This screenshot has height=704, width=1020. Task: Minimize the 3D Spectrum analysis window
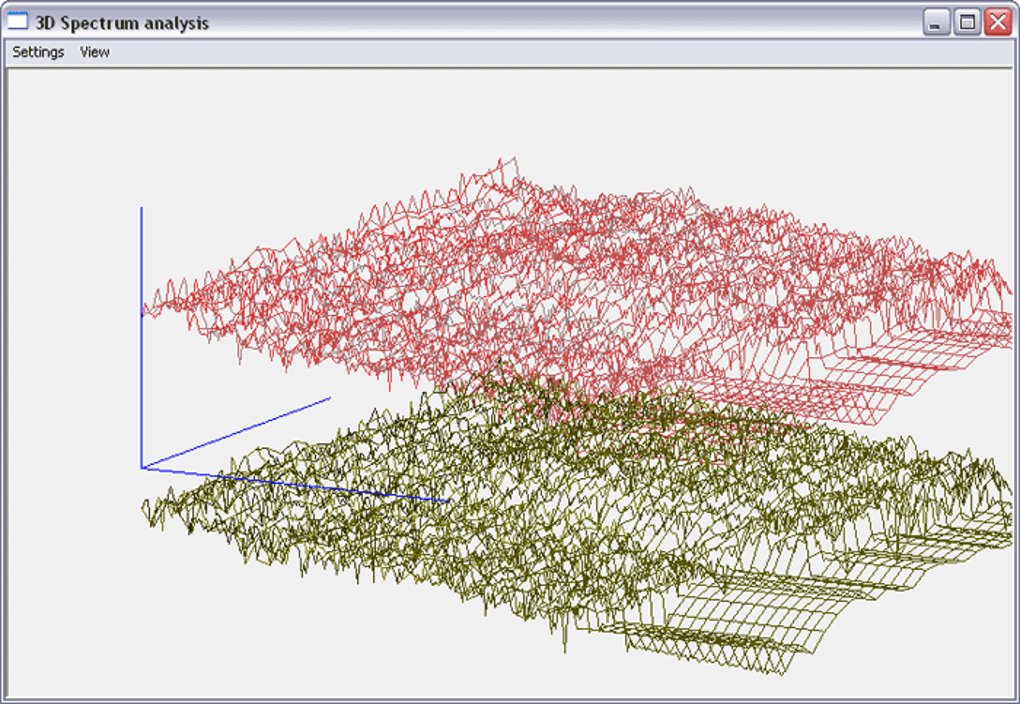pyautogui.click(x=936, y=22)
